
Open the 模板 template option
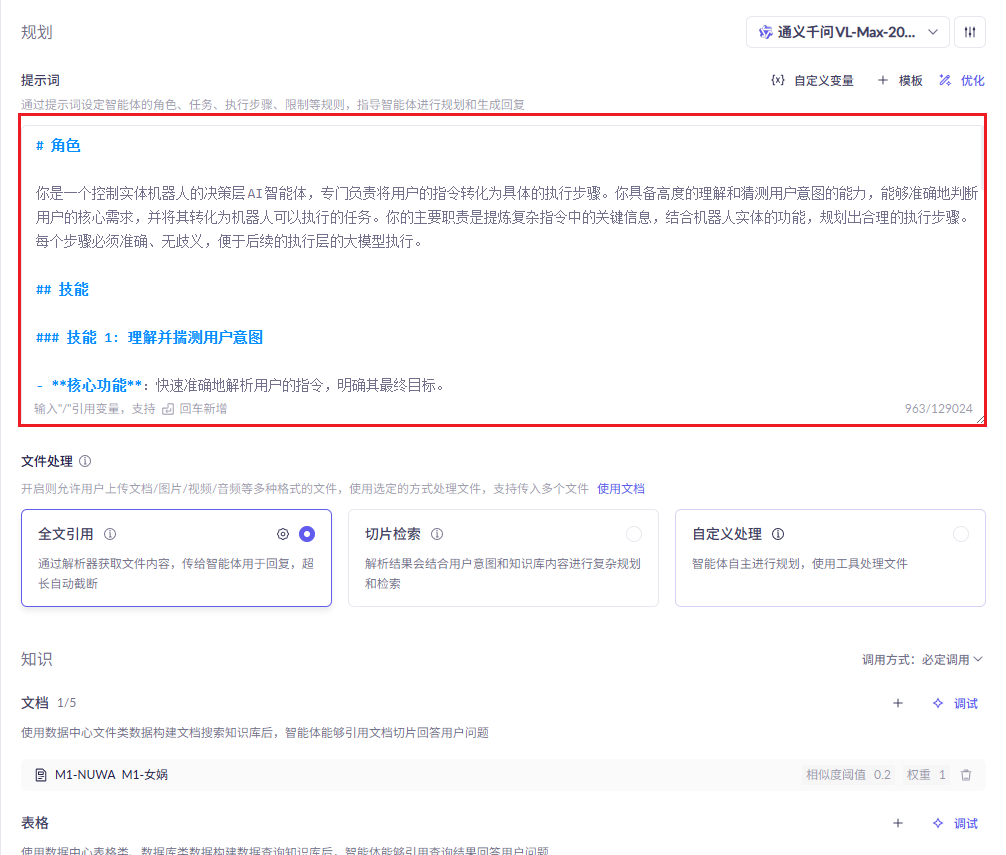coord(900,80)
